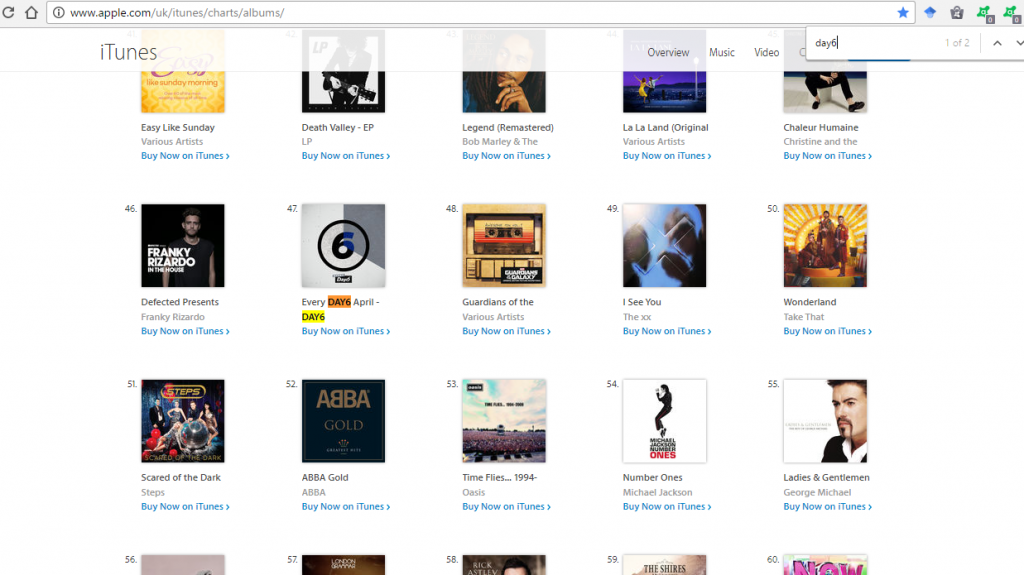This screenshot has height=575, width=1024.
Task: Open the blue diamond extension icon
Action: coord(930,12)
